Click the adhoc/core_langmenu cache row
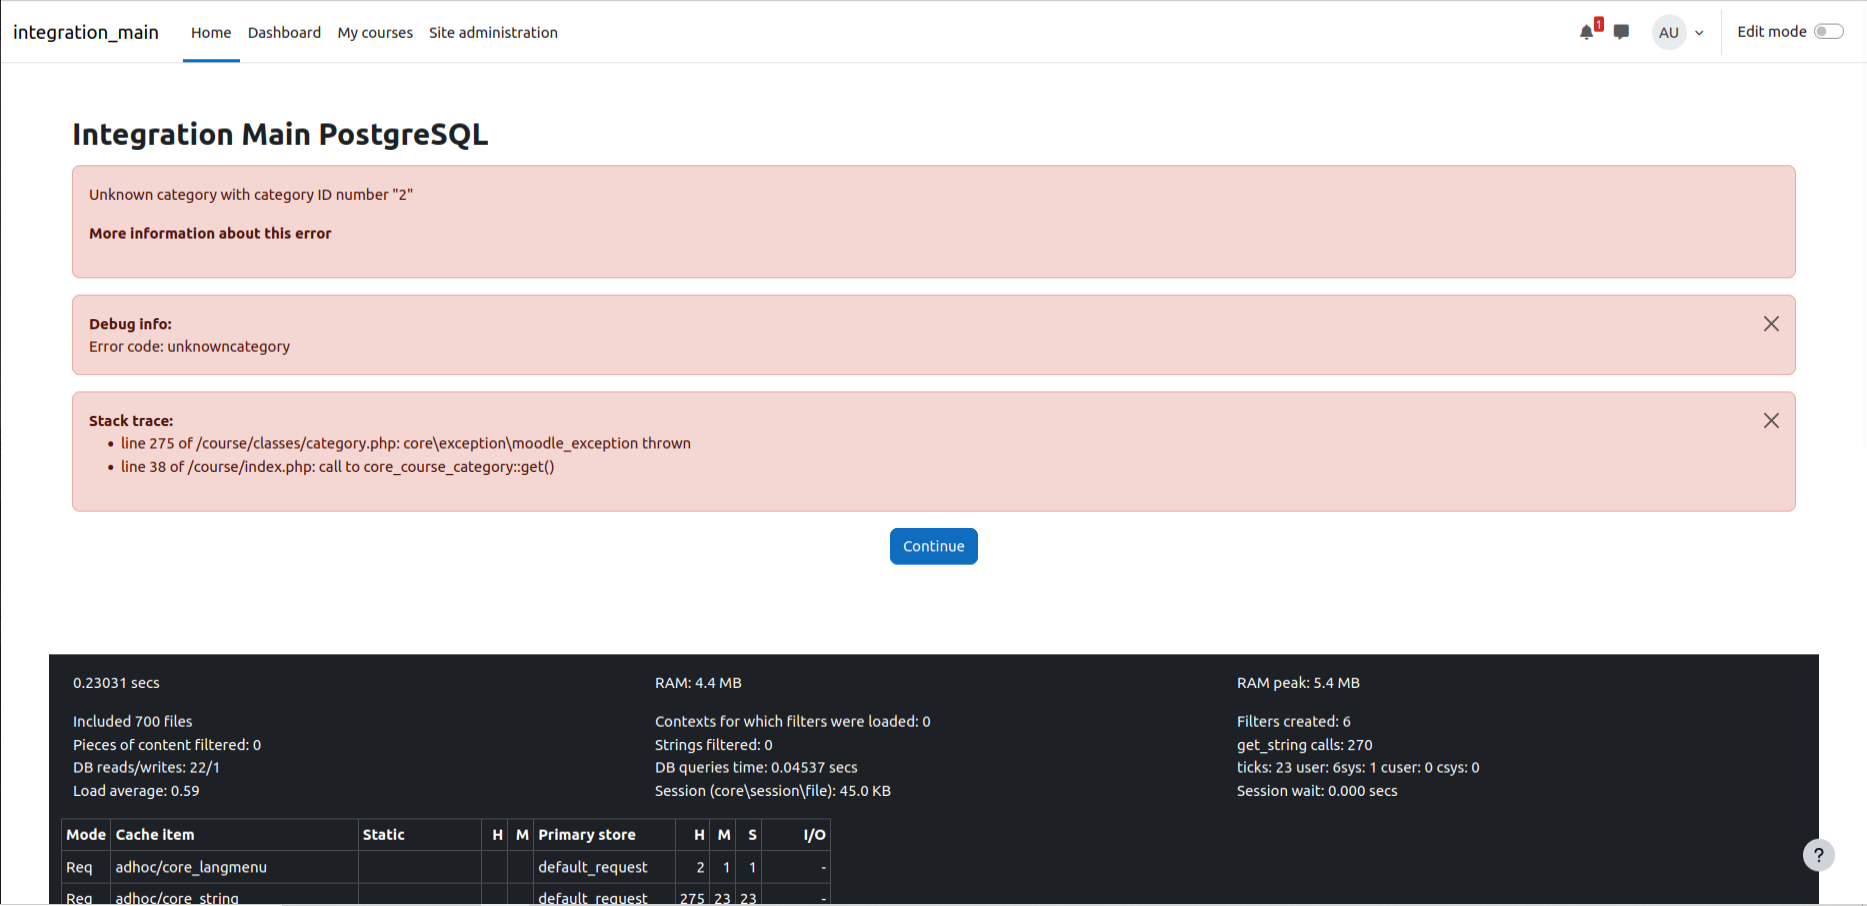 [446, 867]
